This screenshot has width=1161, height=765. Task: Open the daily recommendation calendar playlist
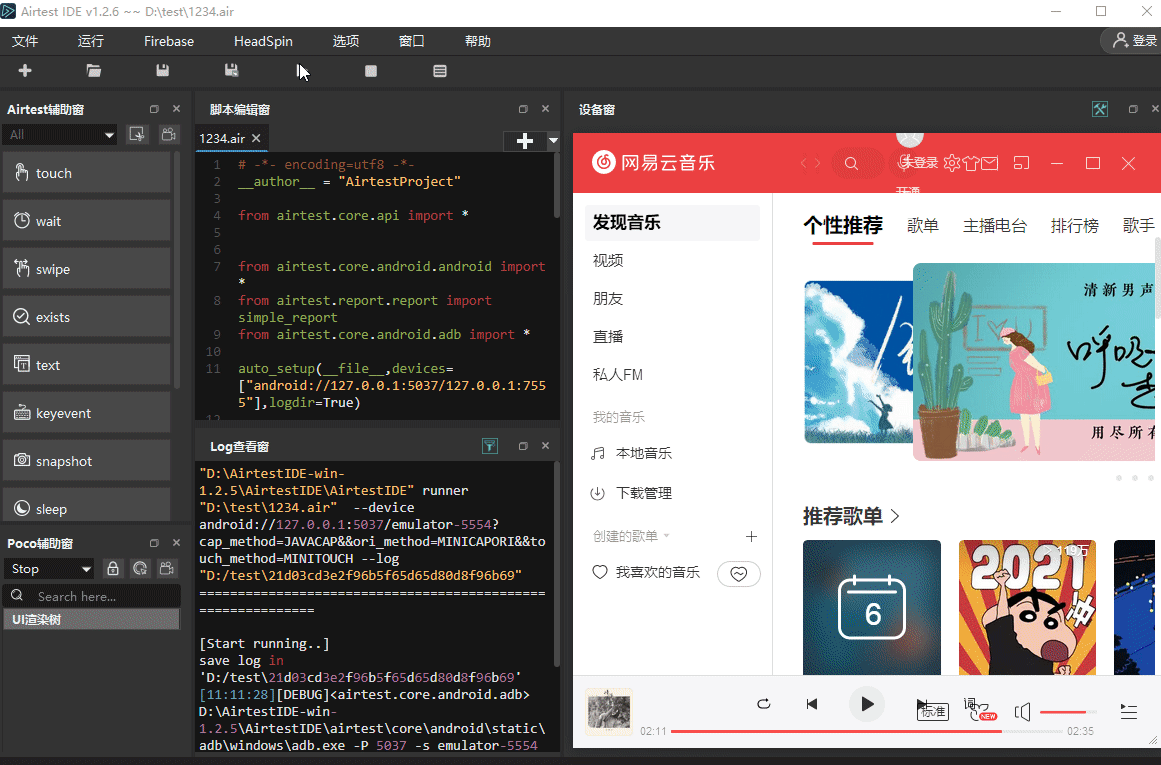(871, 607)
